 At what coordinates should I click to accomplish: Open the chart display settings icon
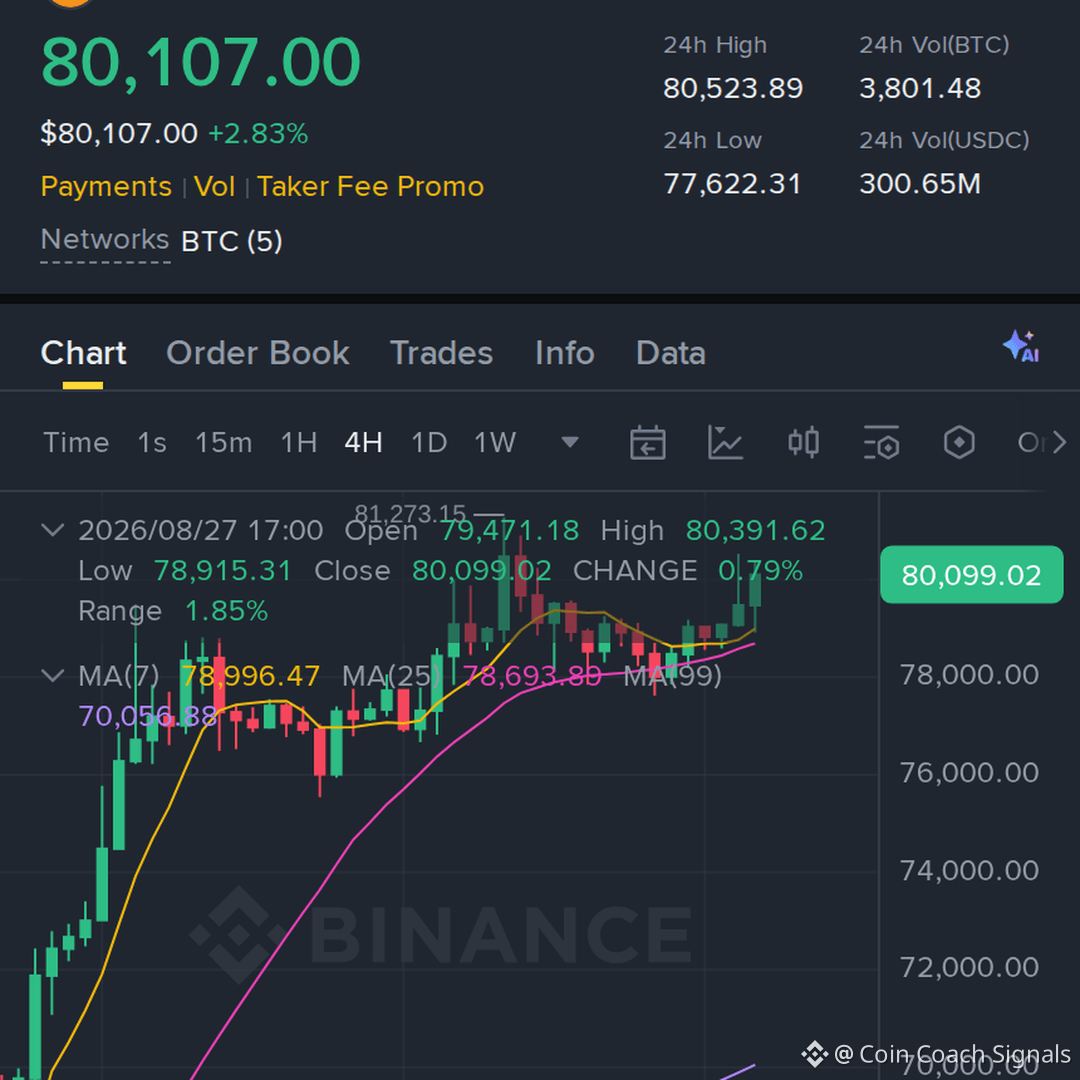pos(881,442)
